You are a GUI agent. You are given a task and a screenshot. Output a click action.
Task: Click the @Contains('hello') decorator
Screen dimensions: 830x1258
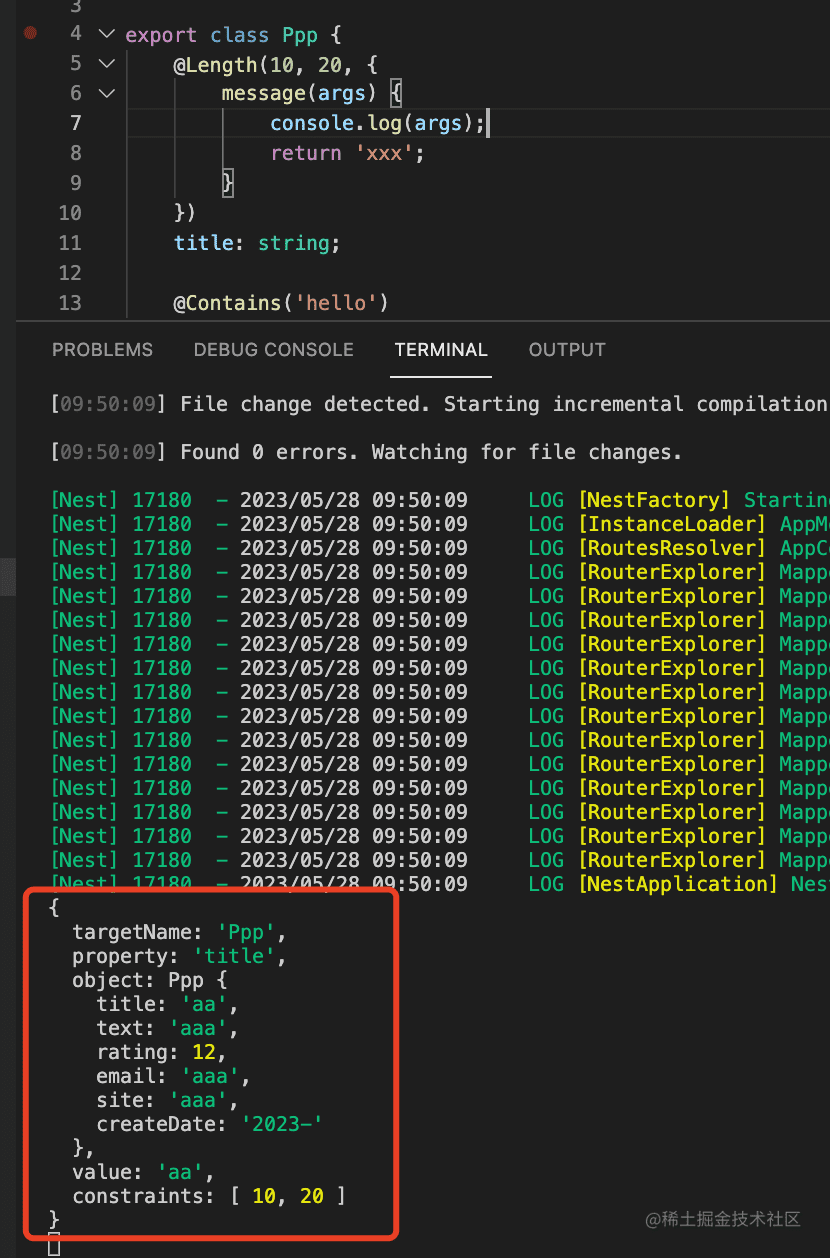(280, 303)
